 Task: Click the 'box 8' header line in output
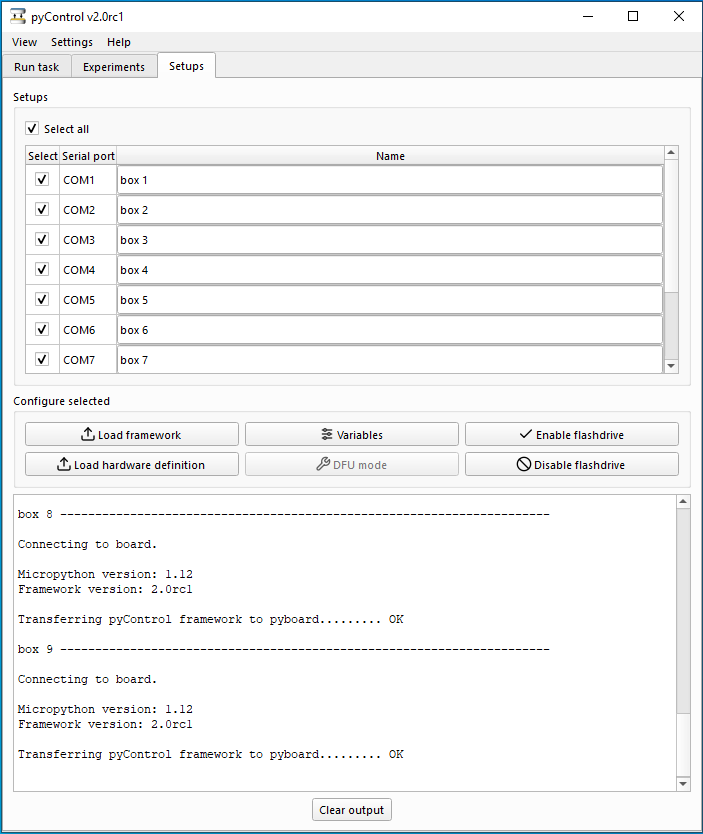point(283,514)
